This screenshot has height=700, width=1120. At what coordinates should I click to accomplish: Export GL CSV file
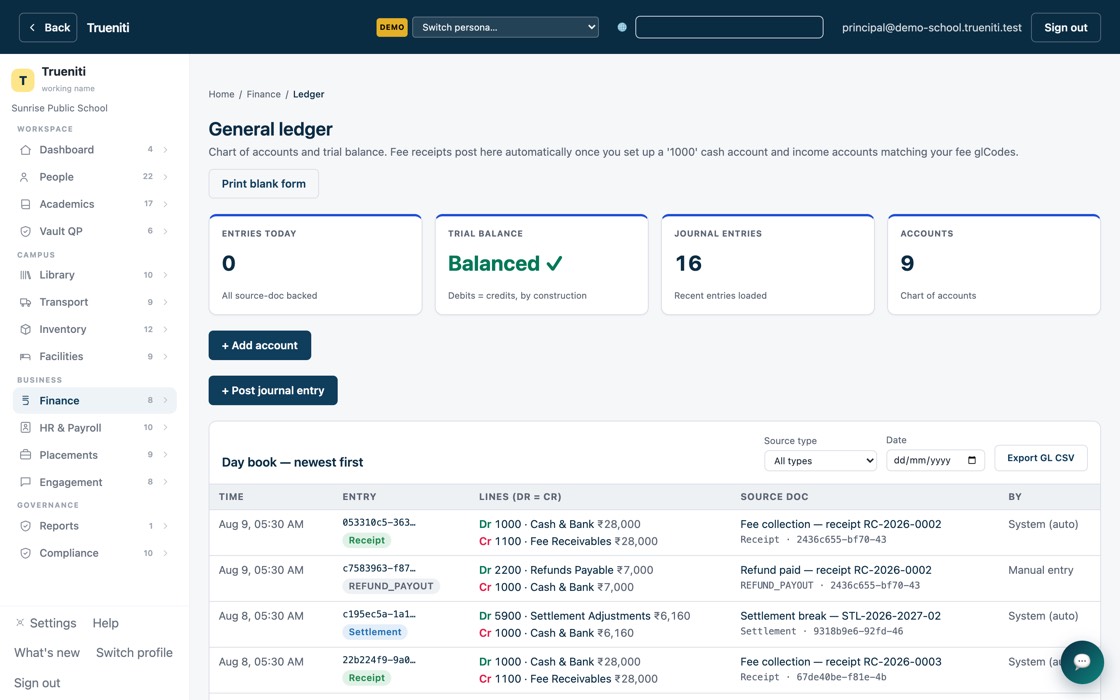coord(1041,458)
